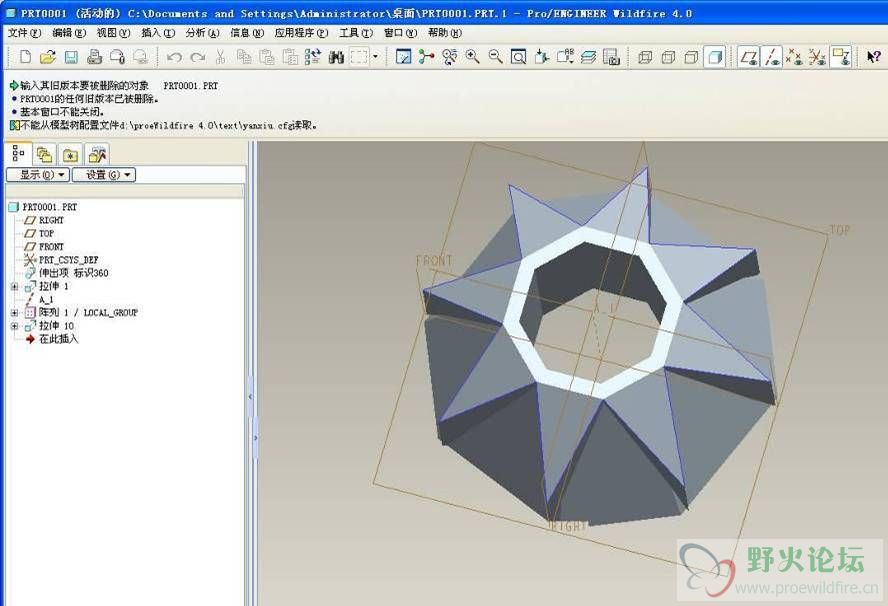Open the layers tool
Viewport: 888px width, 606px height.
click(588, 57)
